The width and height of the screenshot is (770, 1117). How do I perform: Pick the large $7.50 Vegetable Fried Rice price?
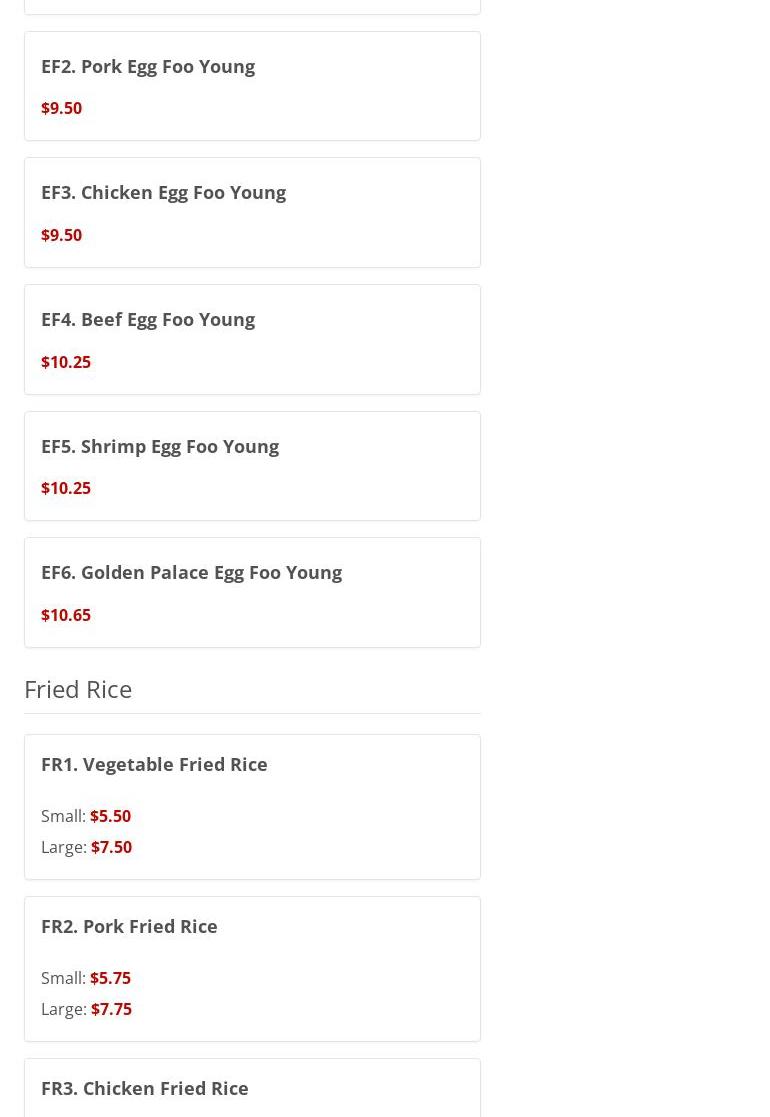click(111, 847)
